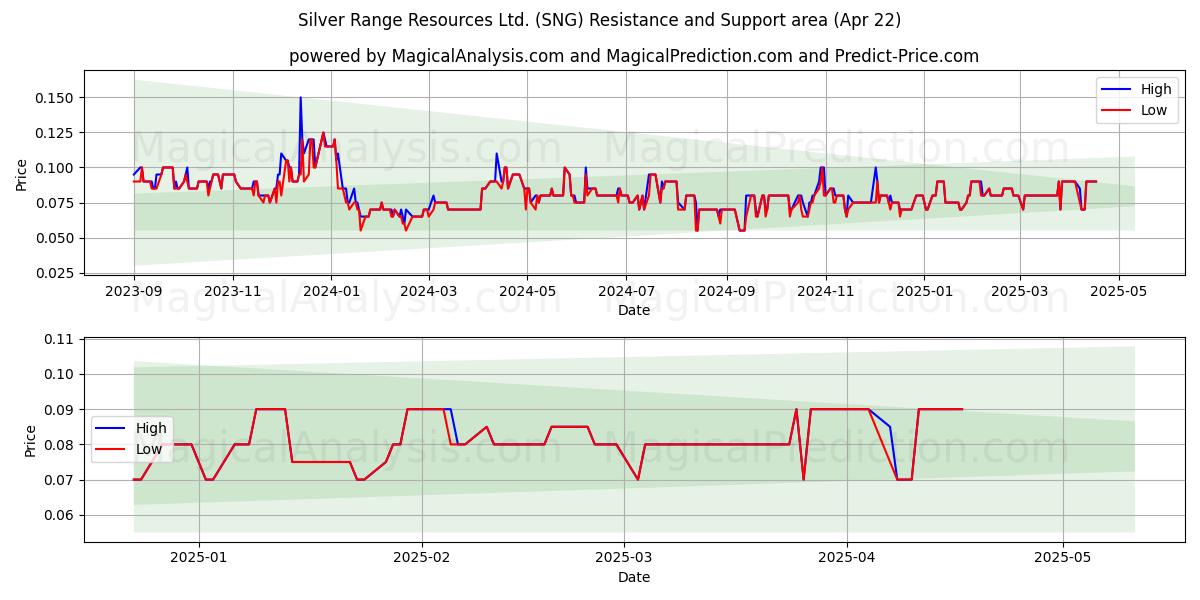Click the 2024-11 date tick label
Image resolution: width=1200 pixels, height=600 pixels.
[x=825, y=291]
